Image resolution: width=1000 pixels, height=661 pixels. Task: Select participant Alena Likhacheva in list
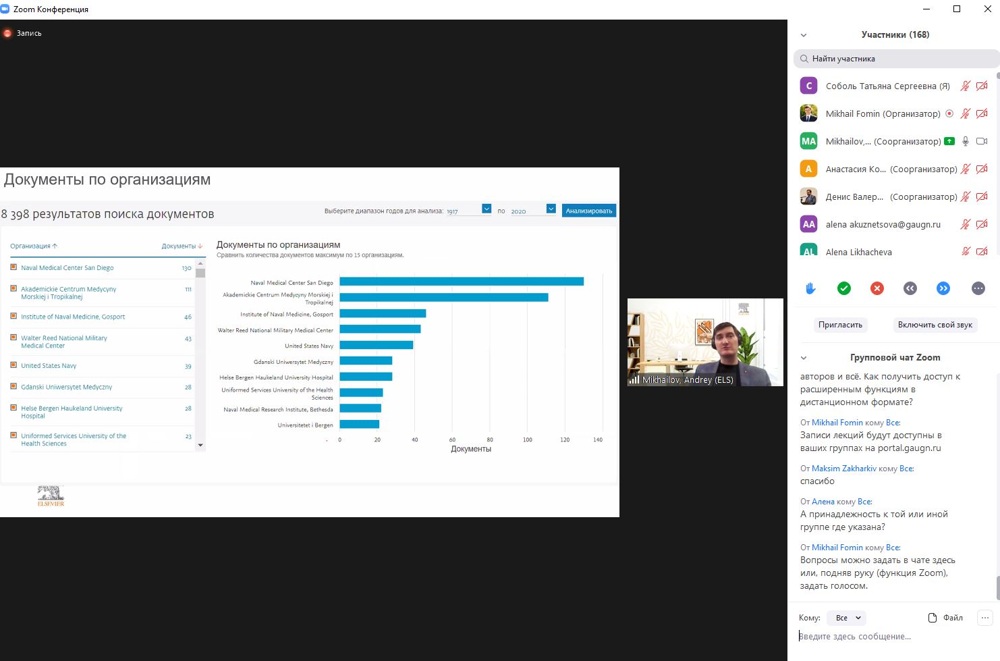pos(893,251)
